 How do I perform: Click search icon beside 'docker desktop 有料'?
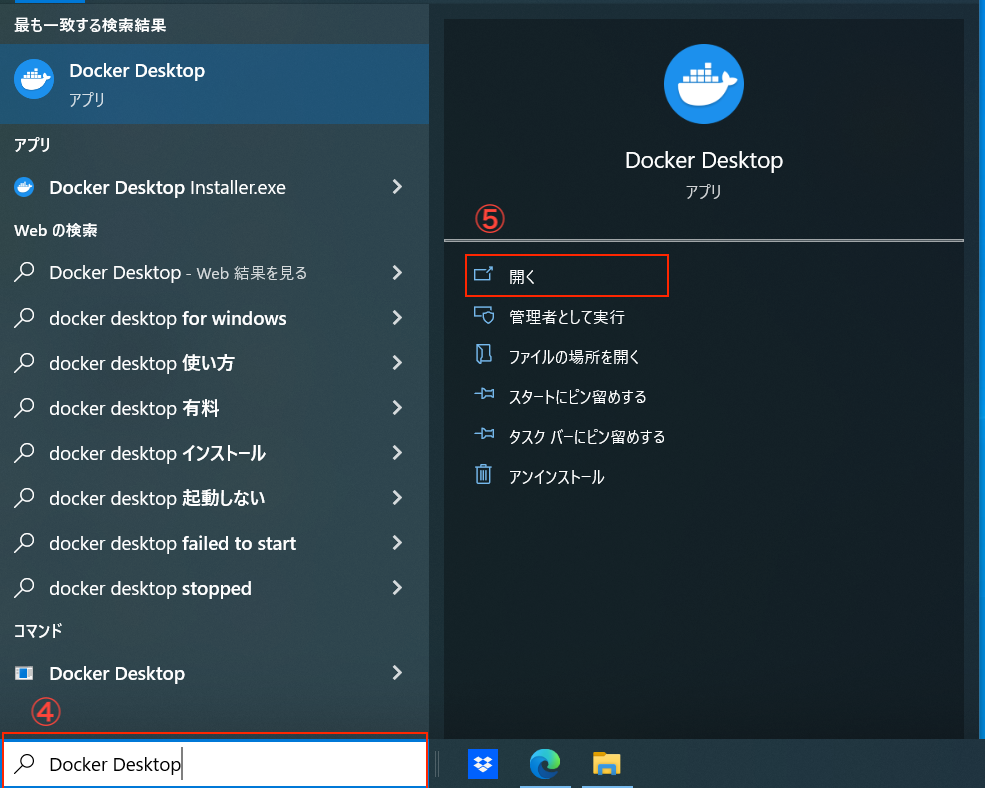24,408
